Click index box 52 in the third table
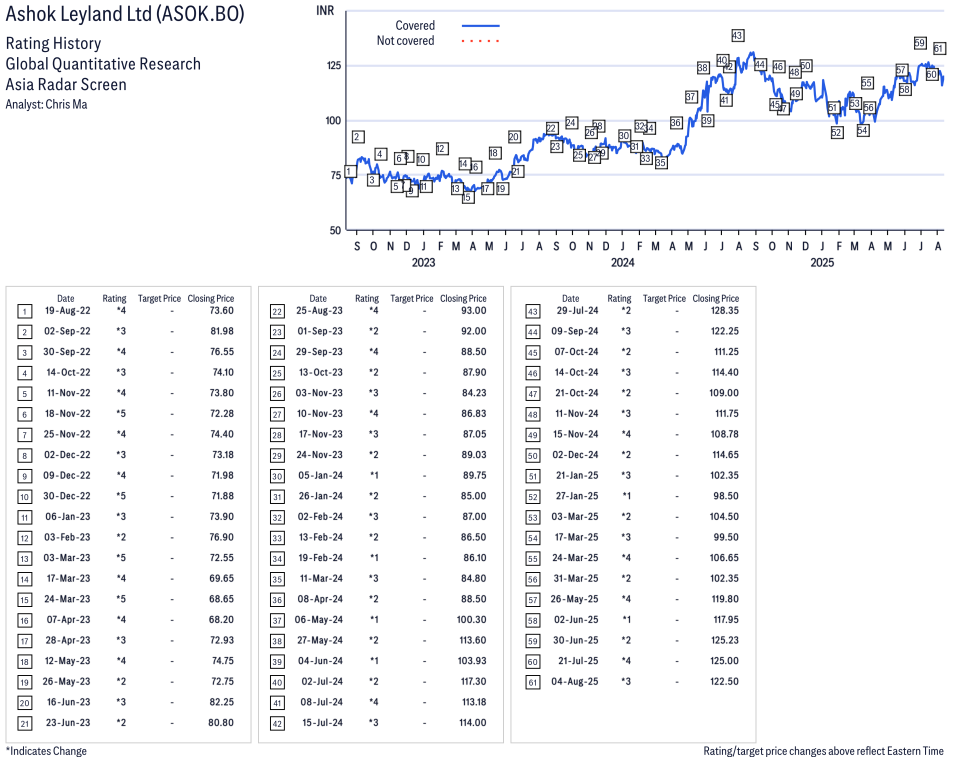This screenshot has height=757, width=955. tap(532, 497)
